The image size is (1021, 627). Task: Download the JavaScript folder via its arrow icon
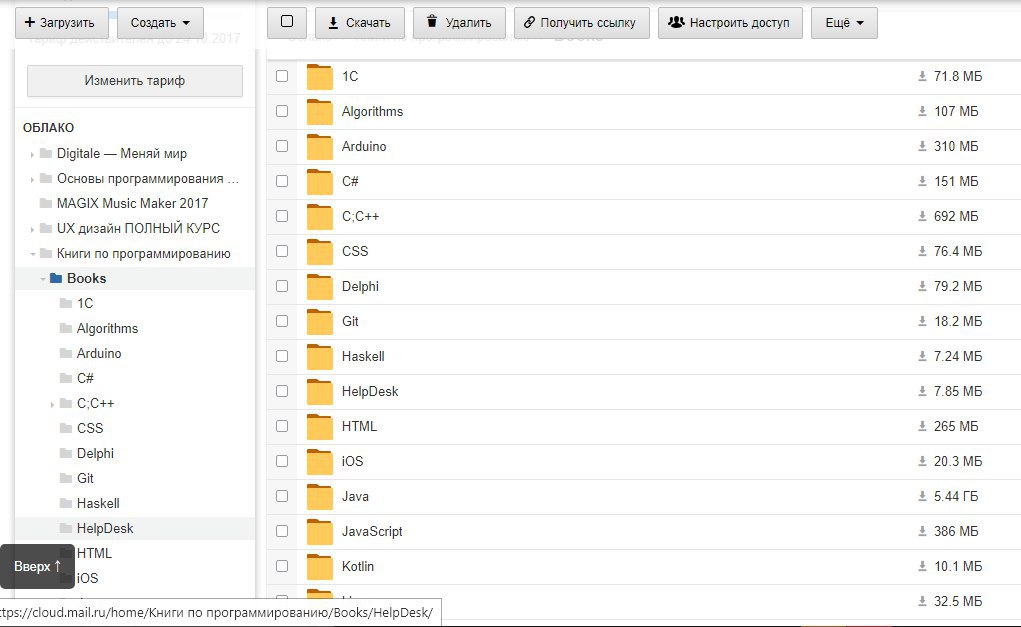922,531
